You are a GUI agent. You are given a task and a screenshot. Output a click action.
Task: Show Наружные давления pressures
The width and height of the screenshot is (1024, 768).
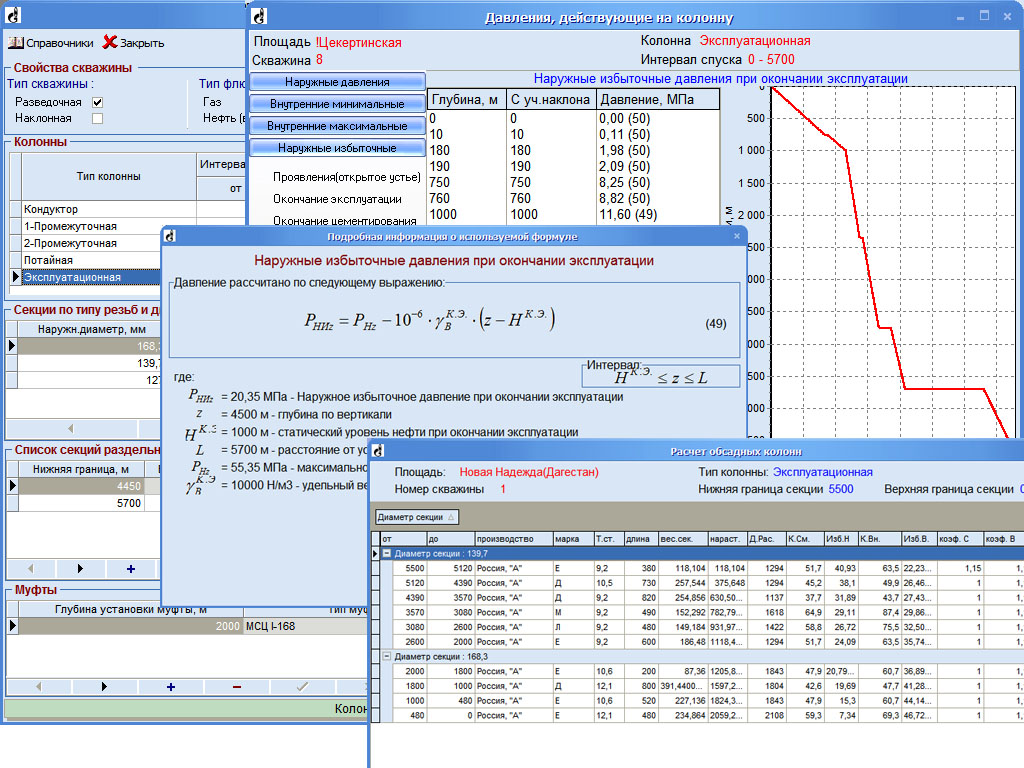337,82
